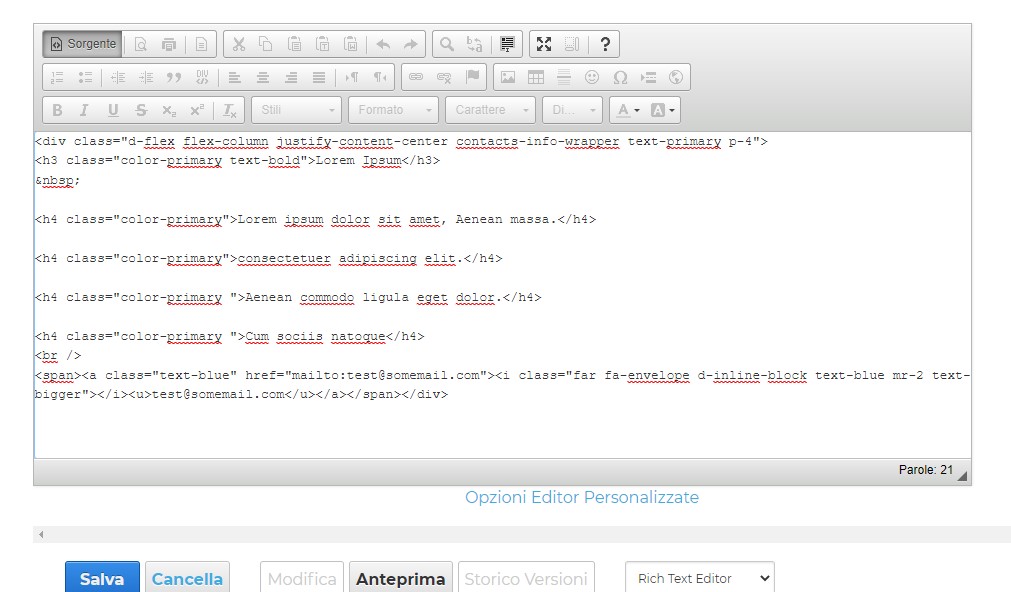1011x592 pixels.
Task: Select the Cut icon
Action: [x=238, y=43]
